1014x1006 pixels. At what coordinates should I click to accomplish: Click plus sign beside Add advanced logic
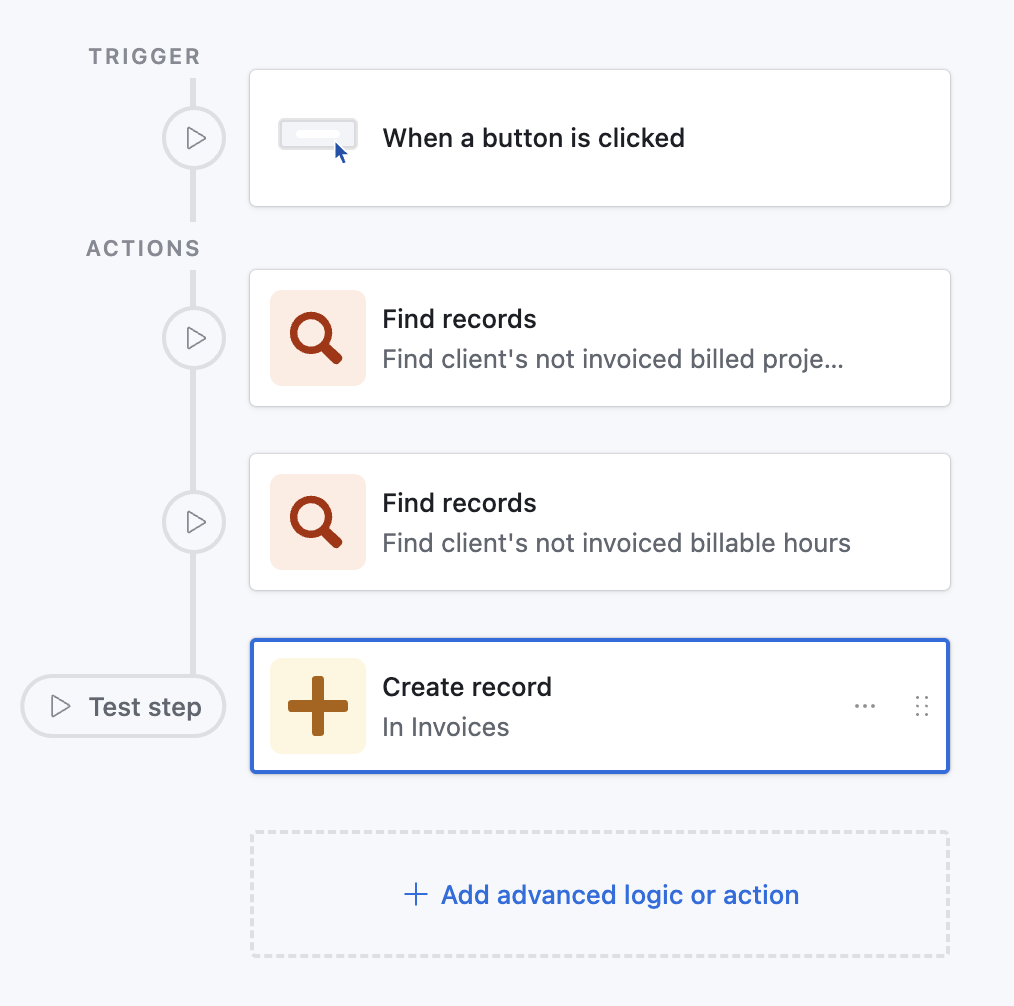(x=415, y=895)
